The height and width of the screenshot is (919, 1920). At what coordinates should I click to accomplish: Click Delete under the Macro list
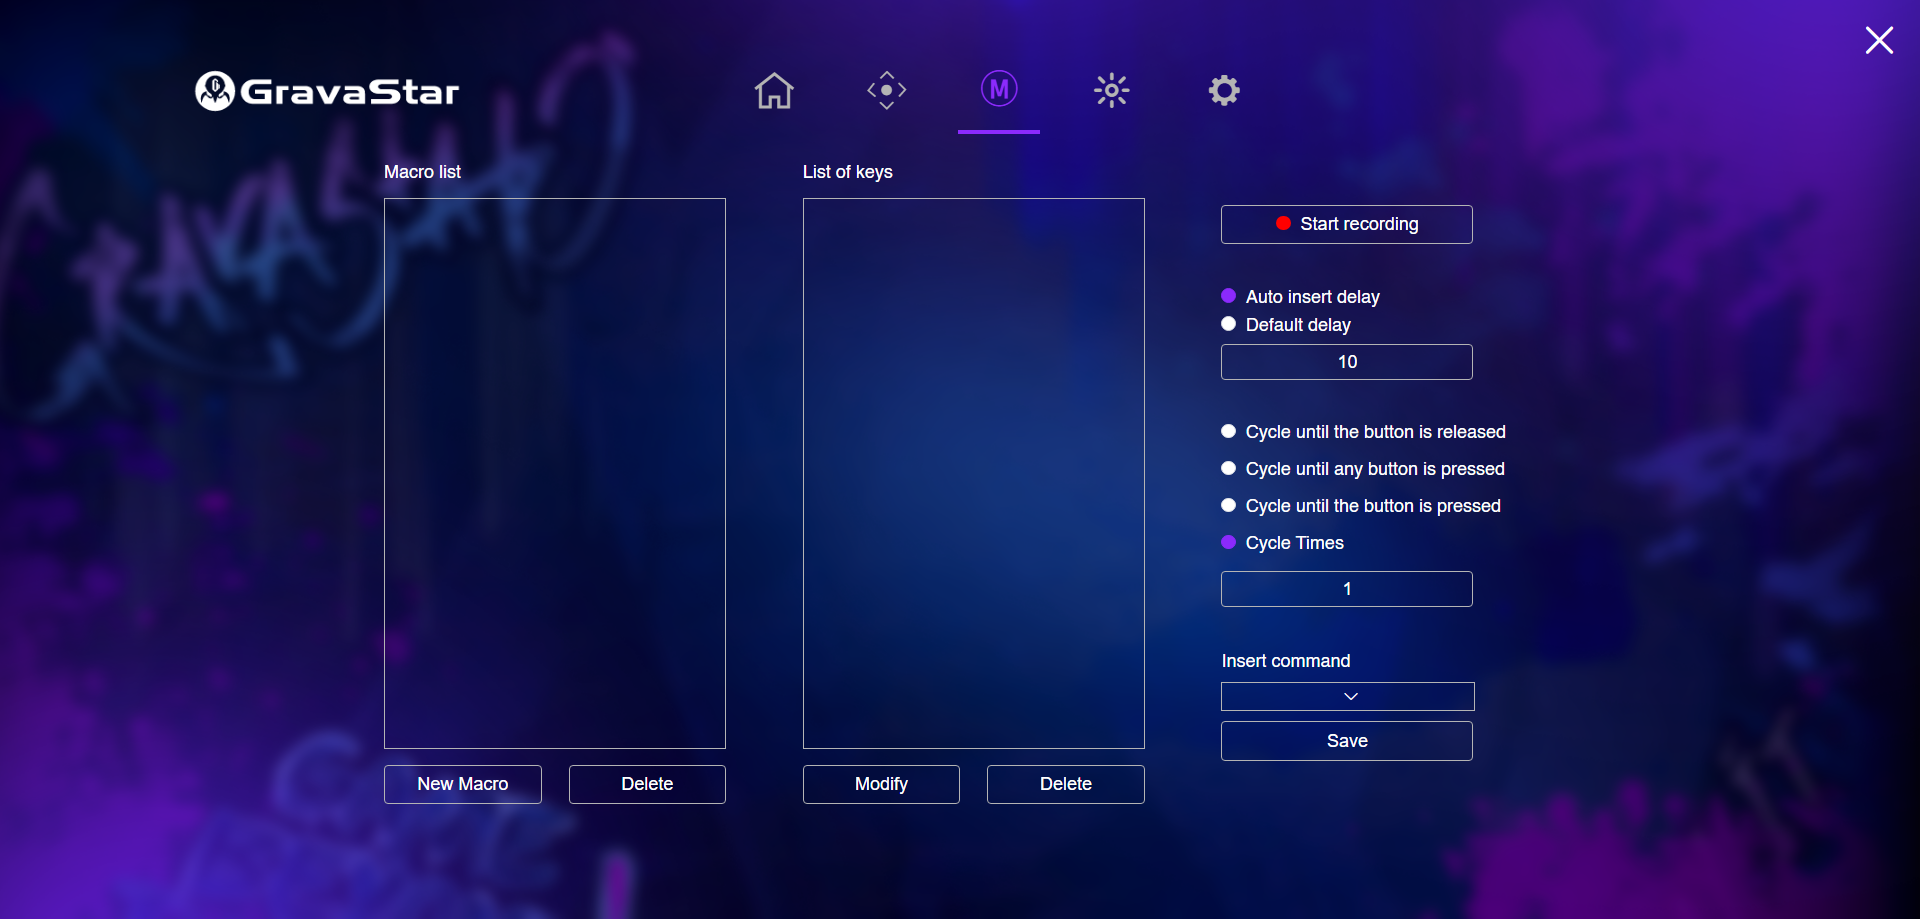647,784
